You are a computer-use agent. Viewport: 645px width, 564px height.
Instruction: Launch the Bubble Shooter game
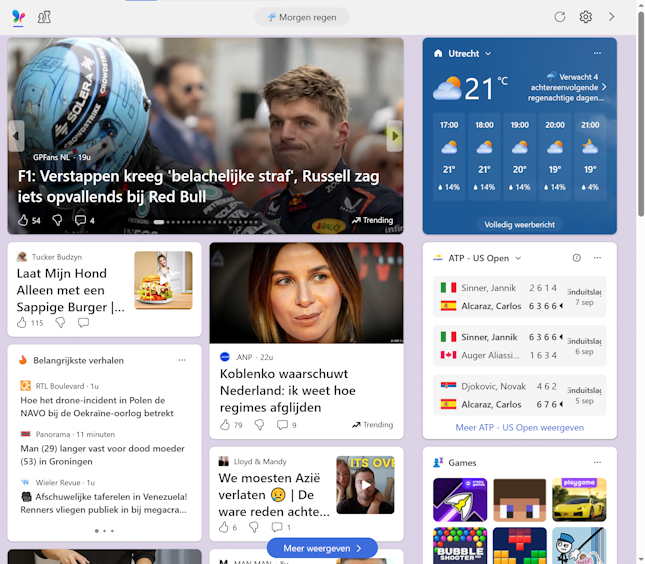click(460, 545)
